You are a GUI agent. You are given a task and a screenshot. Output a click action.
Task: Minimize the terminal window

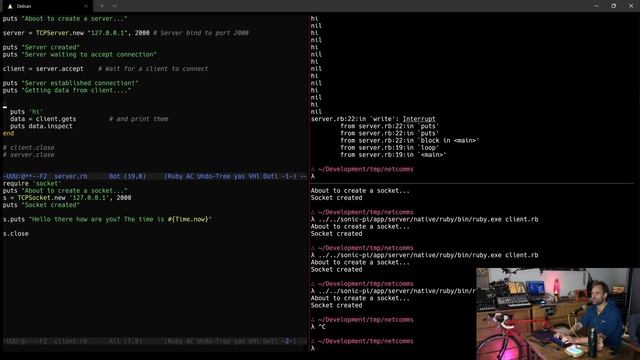596,6
